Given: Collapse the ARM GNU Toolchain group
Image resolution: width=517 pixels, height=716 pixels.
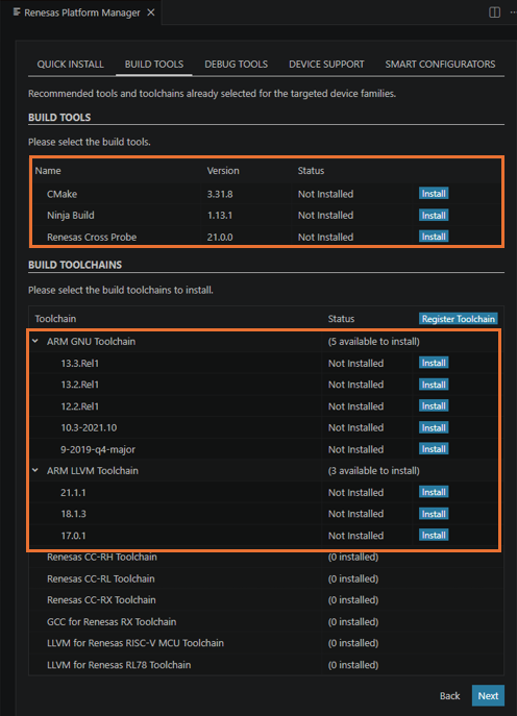Looking at the screenshot, I should point(35,341).
